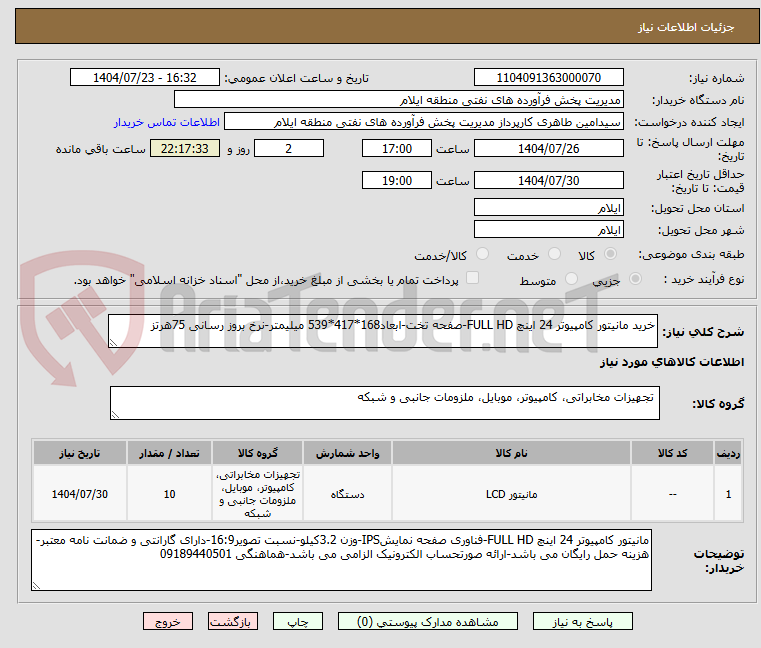Click the گروه کالا textarea
761x648 pixels.
click(x=384, y=403)
